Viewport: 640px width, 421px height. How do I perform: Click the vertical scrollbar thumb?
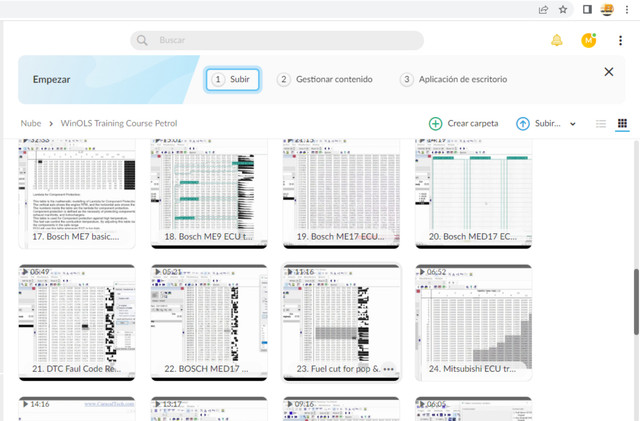click(636, 301)
